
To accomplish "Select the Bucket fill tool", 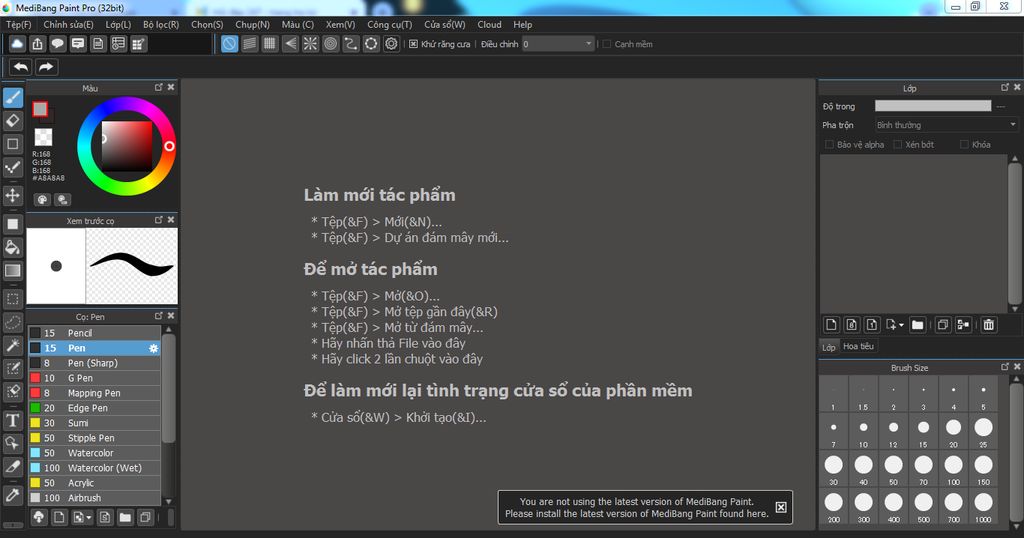I will pos(12,247).
